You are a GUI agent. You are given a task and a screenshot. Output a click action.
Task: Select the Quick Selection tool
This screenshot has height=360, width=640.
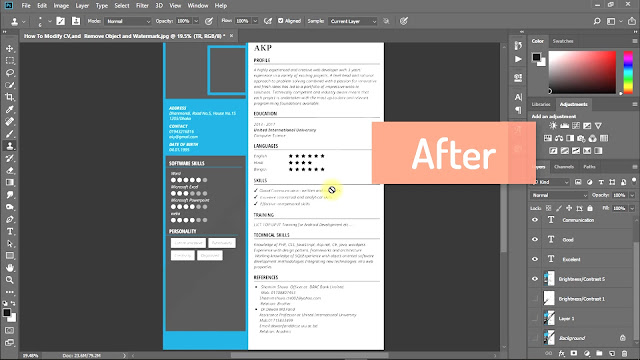(10, 85)
